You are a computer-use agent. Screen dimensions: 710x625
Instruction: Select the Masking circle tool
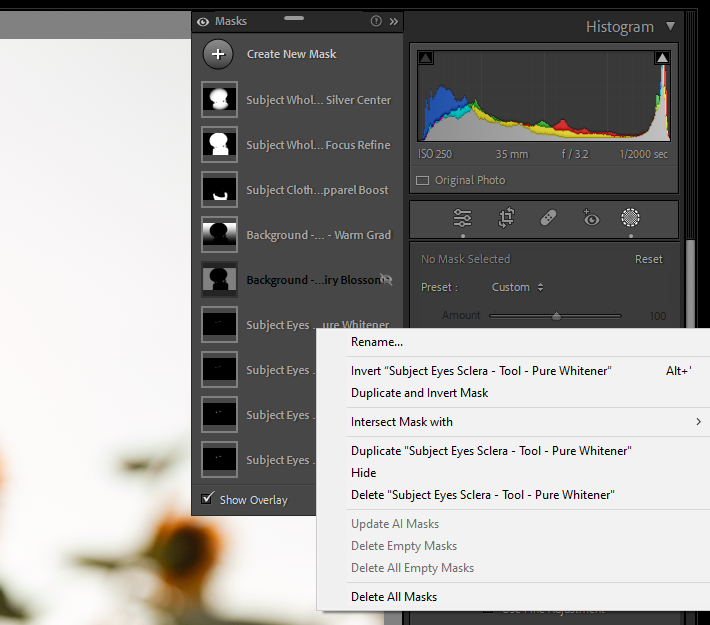630,218
